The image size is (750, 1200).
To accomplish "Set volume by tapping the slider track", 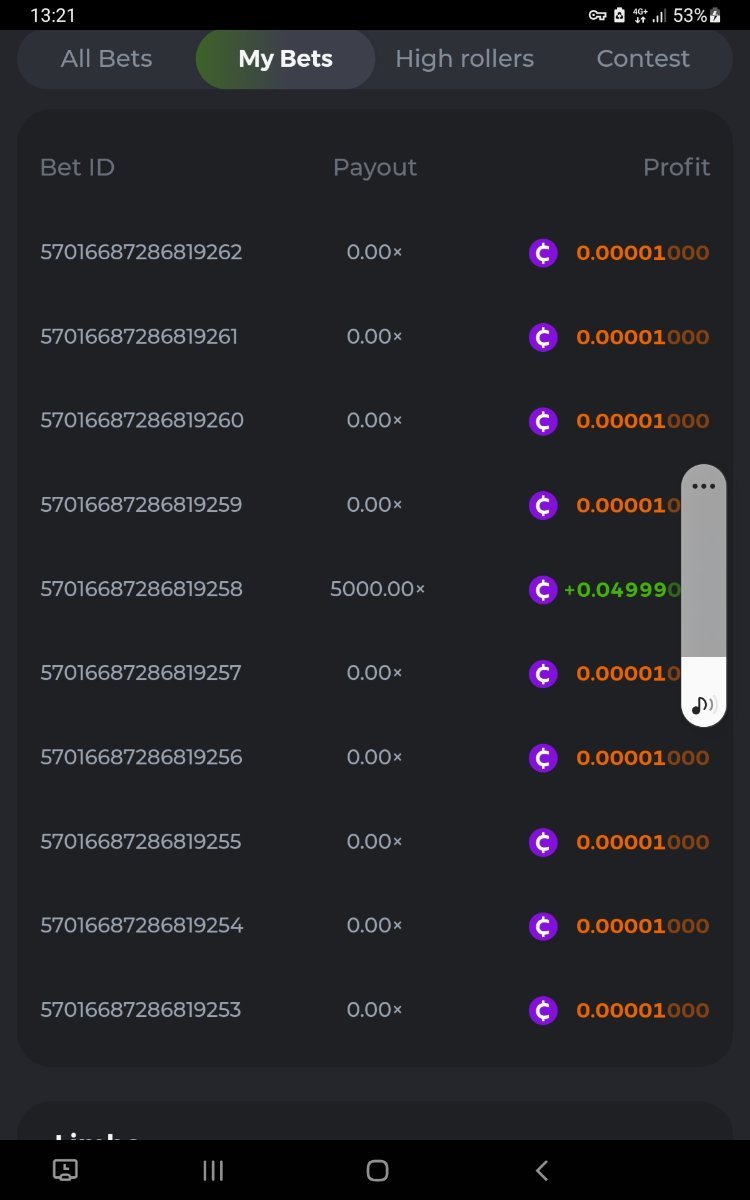I will coord(703,580).
